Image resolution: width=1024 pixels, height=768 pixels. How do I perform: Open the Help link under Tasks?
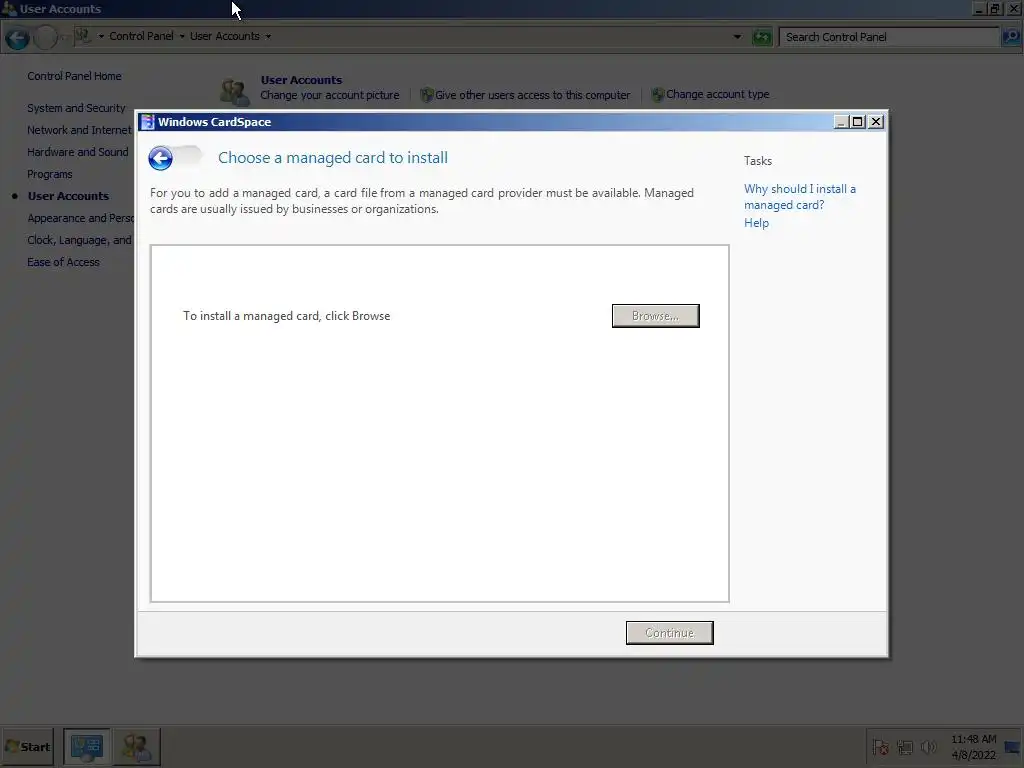(x=756, y=223)
